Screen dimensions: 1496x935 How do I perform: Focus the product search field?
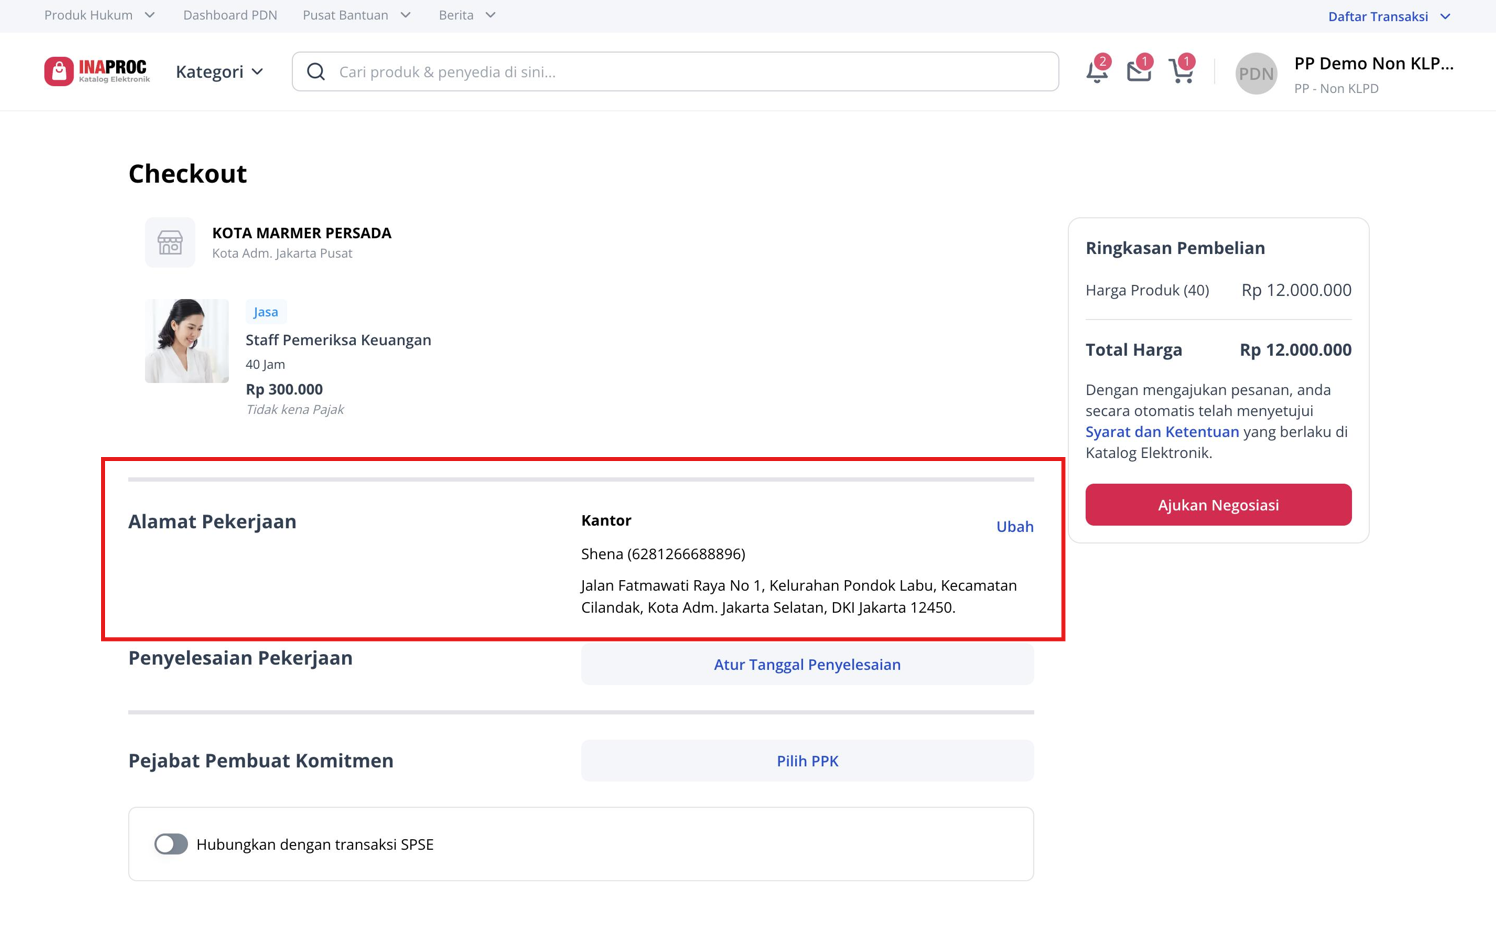[675, 72]
